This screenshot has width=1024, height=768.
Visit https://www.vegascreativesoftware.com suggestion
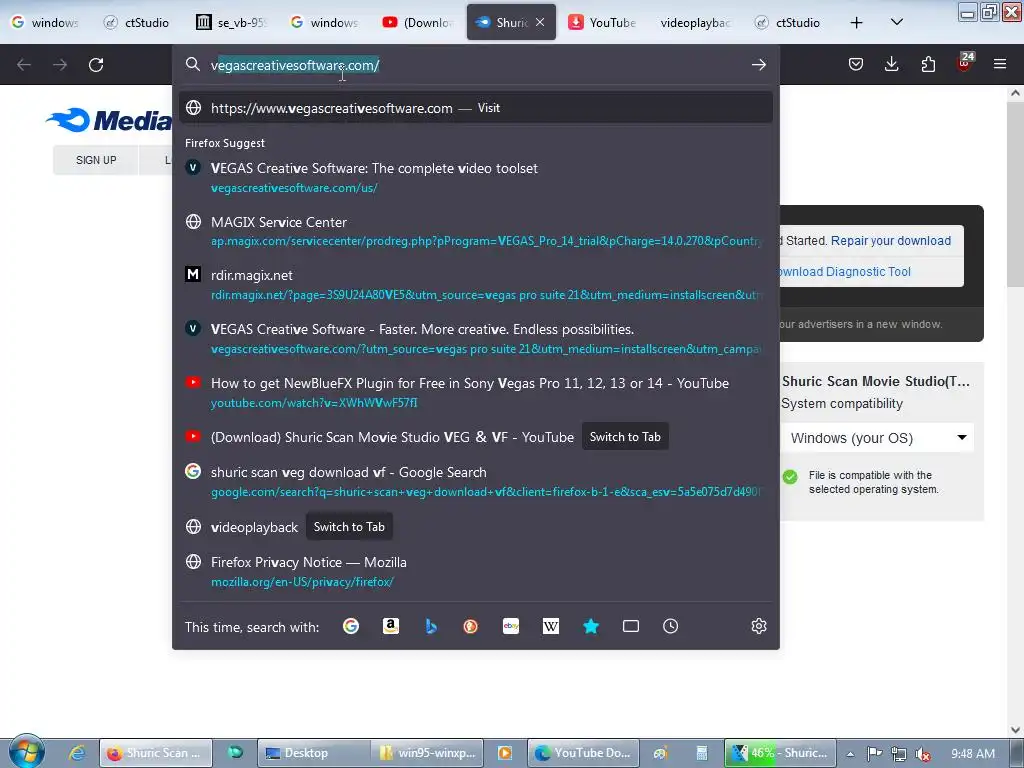click(476, 108)
